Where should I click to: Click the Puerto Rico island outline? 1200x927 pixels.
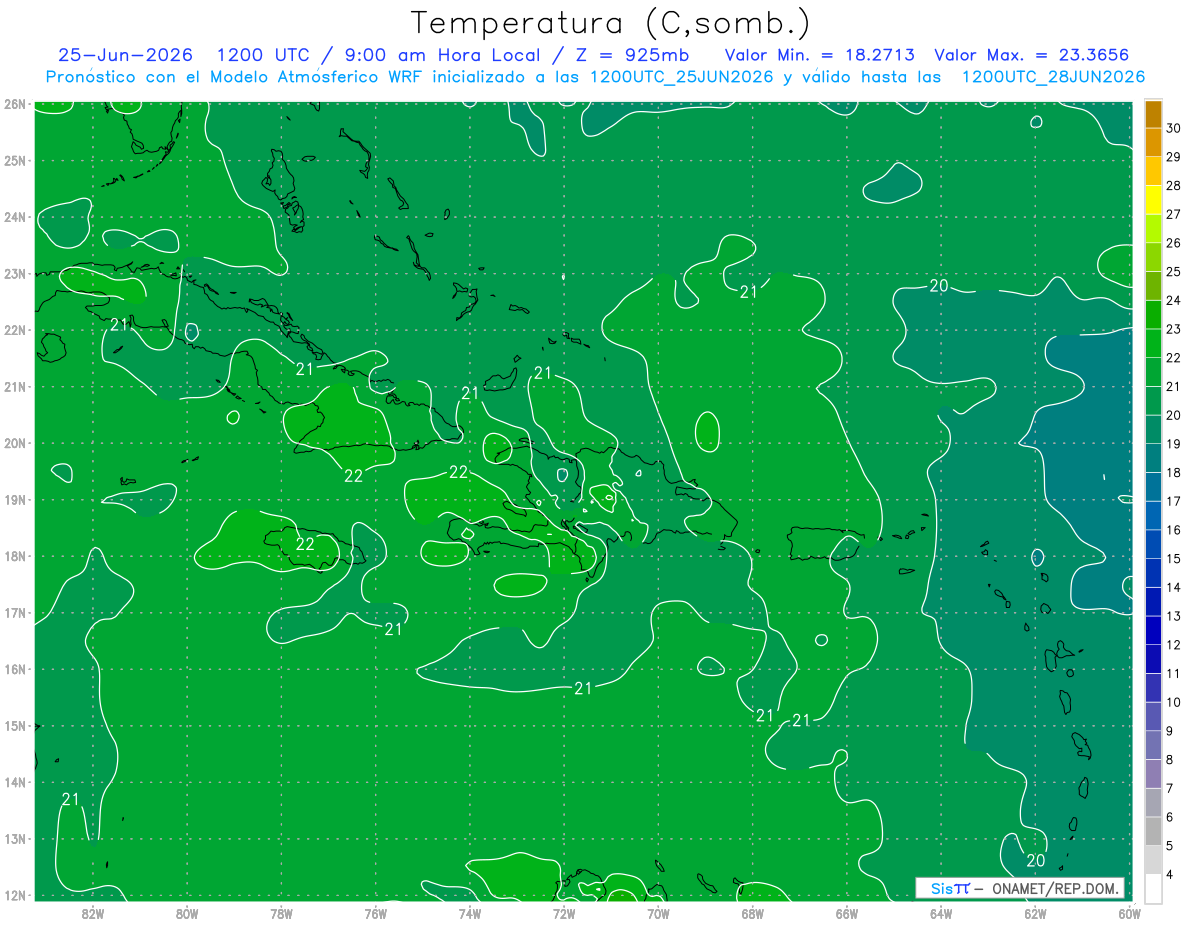pos(825,544)
